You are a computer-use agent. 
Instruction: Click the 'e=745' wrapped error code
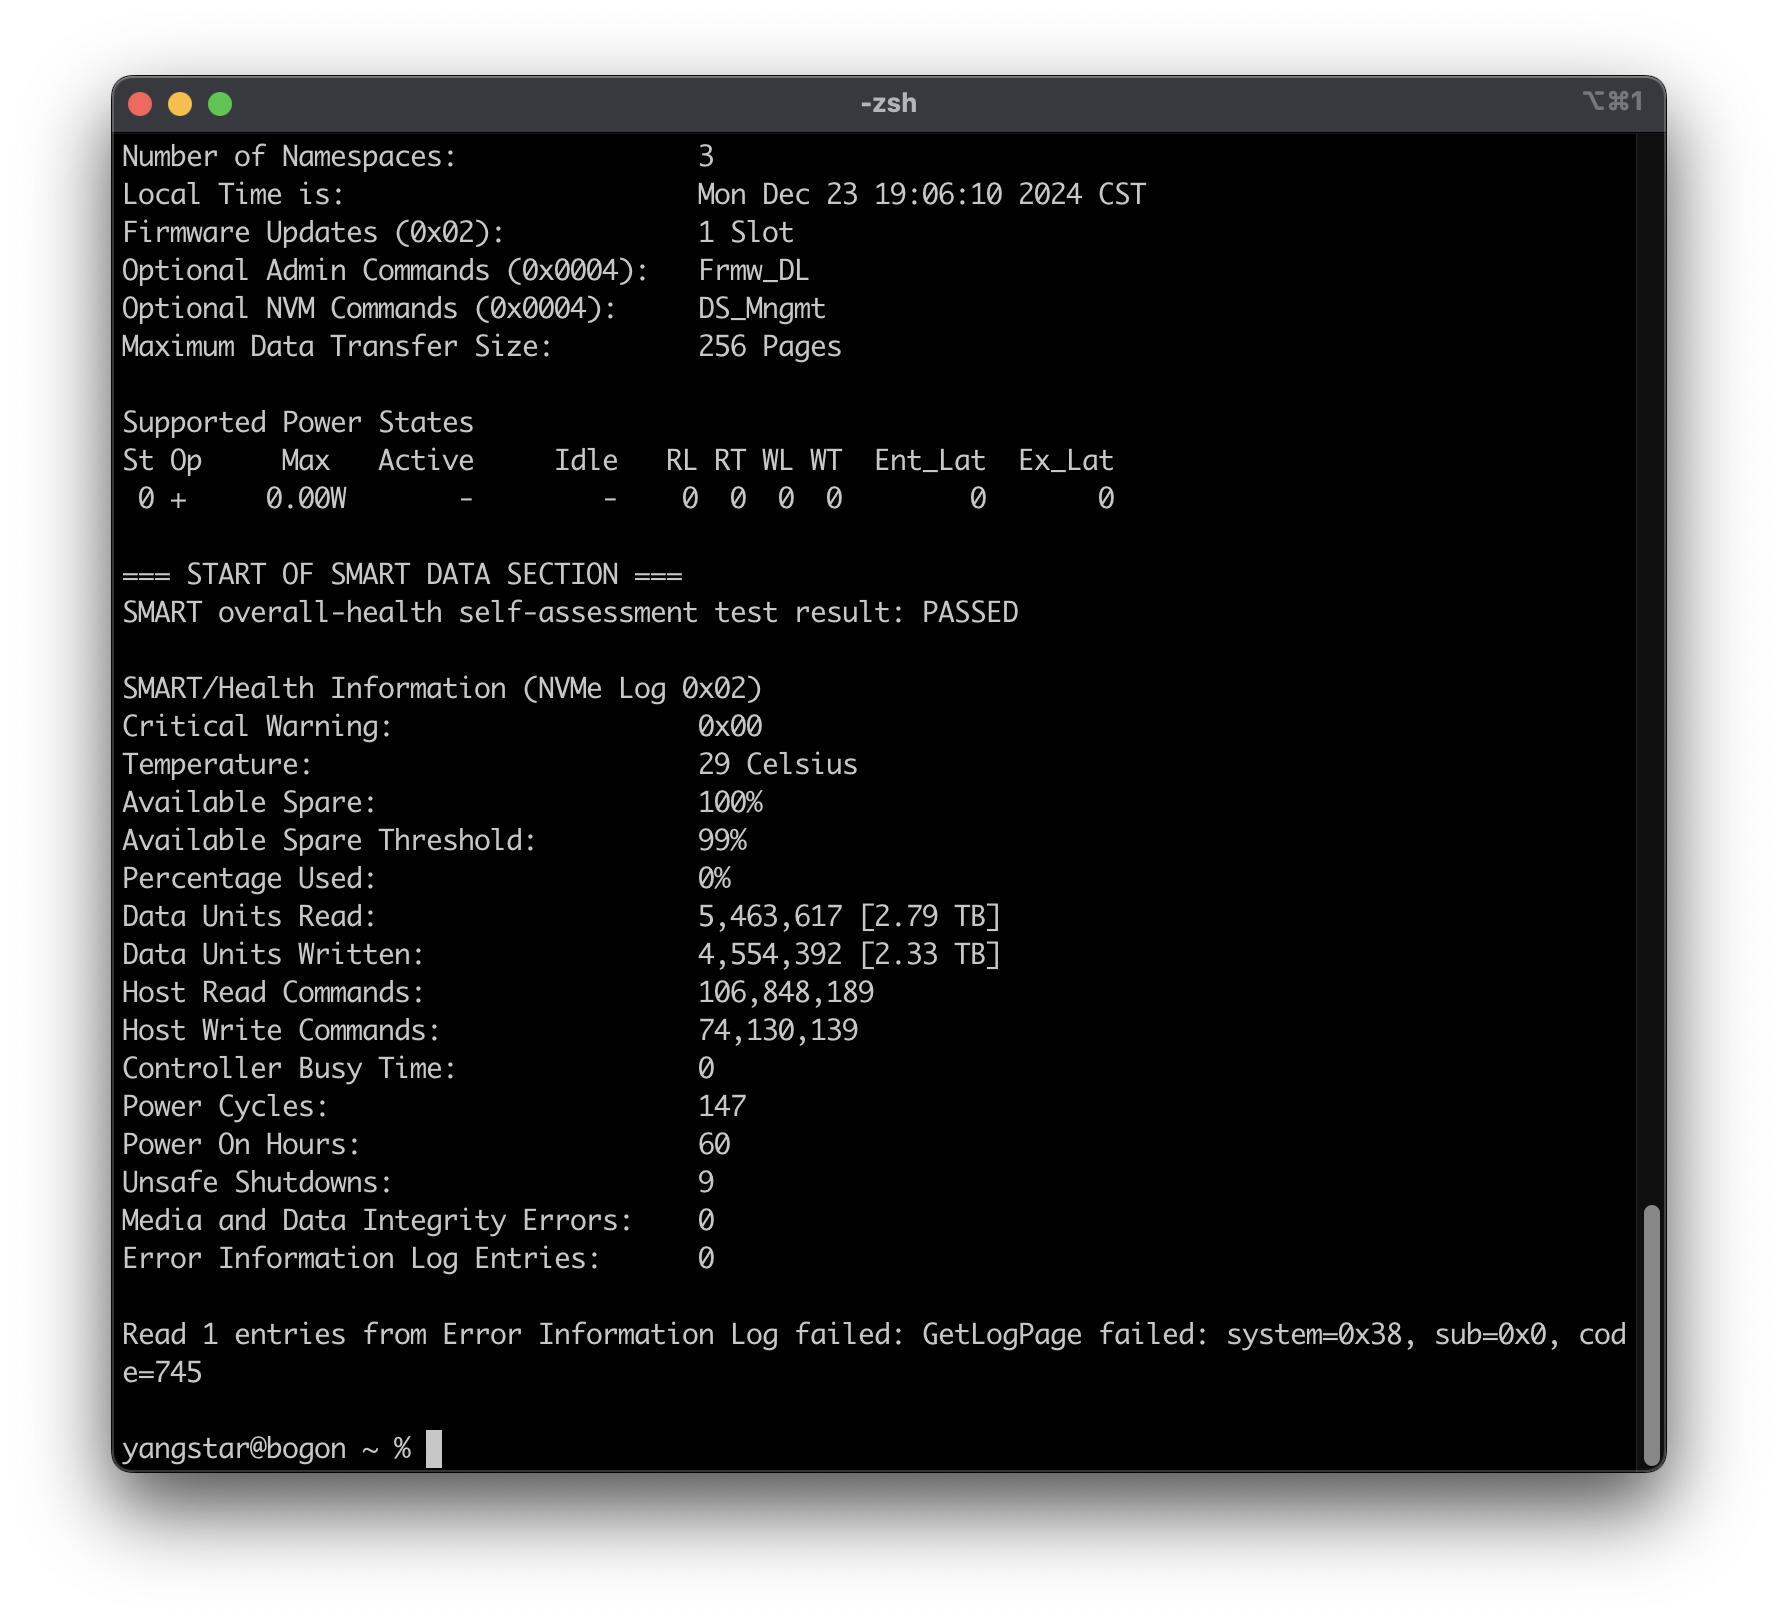[162, 1372]
